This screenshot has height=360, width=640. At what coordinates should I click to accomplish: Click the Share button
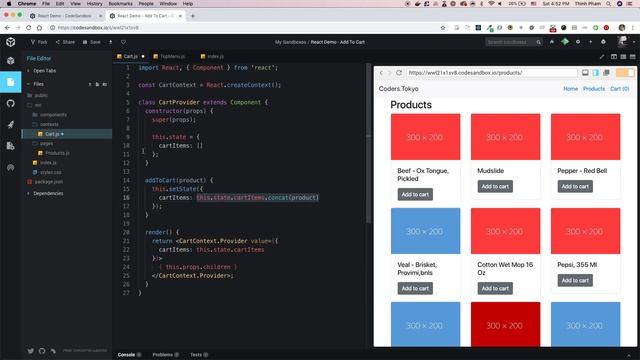(x=65, y=42)
